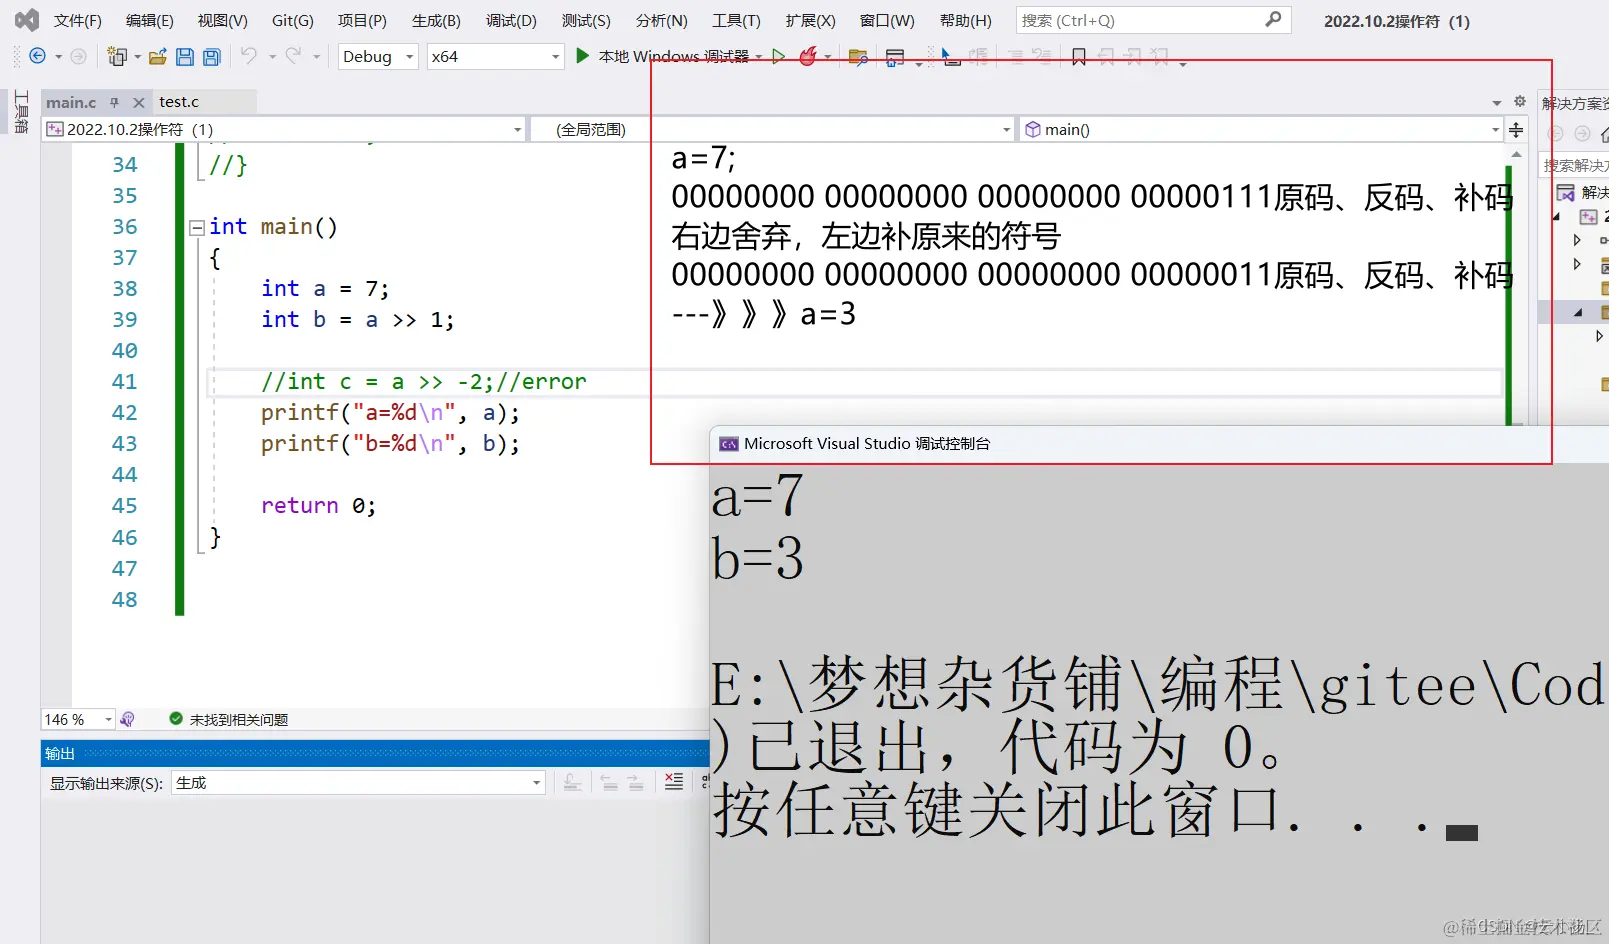Open the editor tab list dropdown arrow
The height and width of the screenshot is (944, 1609).
[x=1497, y=102]
